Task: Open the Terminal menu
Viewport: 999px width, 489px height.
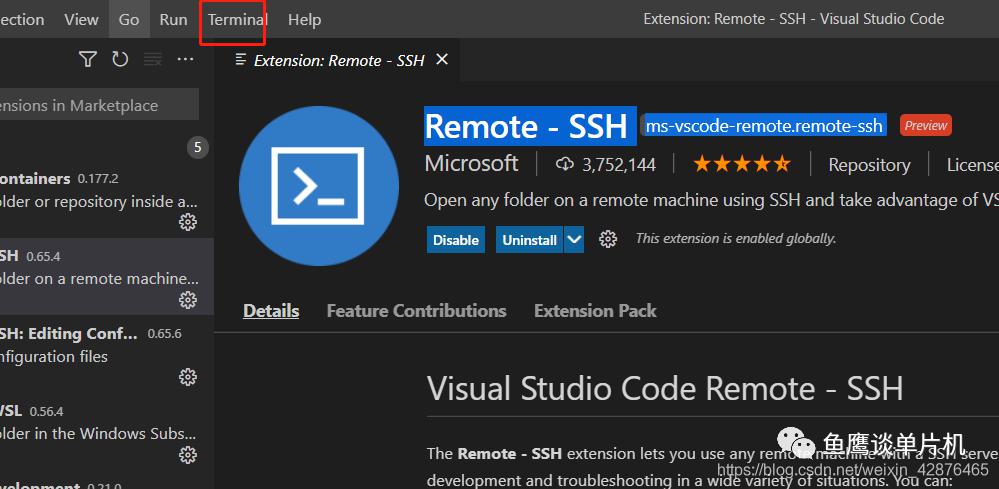Action: (x=237, y=20)
